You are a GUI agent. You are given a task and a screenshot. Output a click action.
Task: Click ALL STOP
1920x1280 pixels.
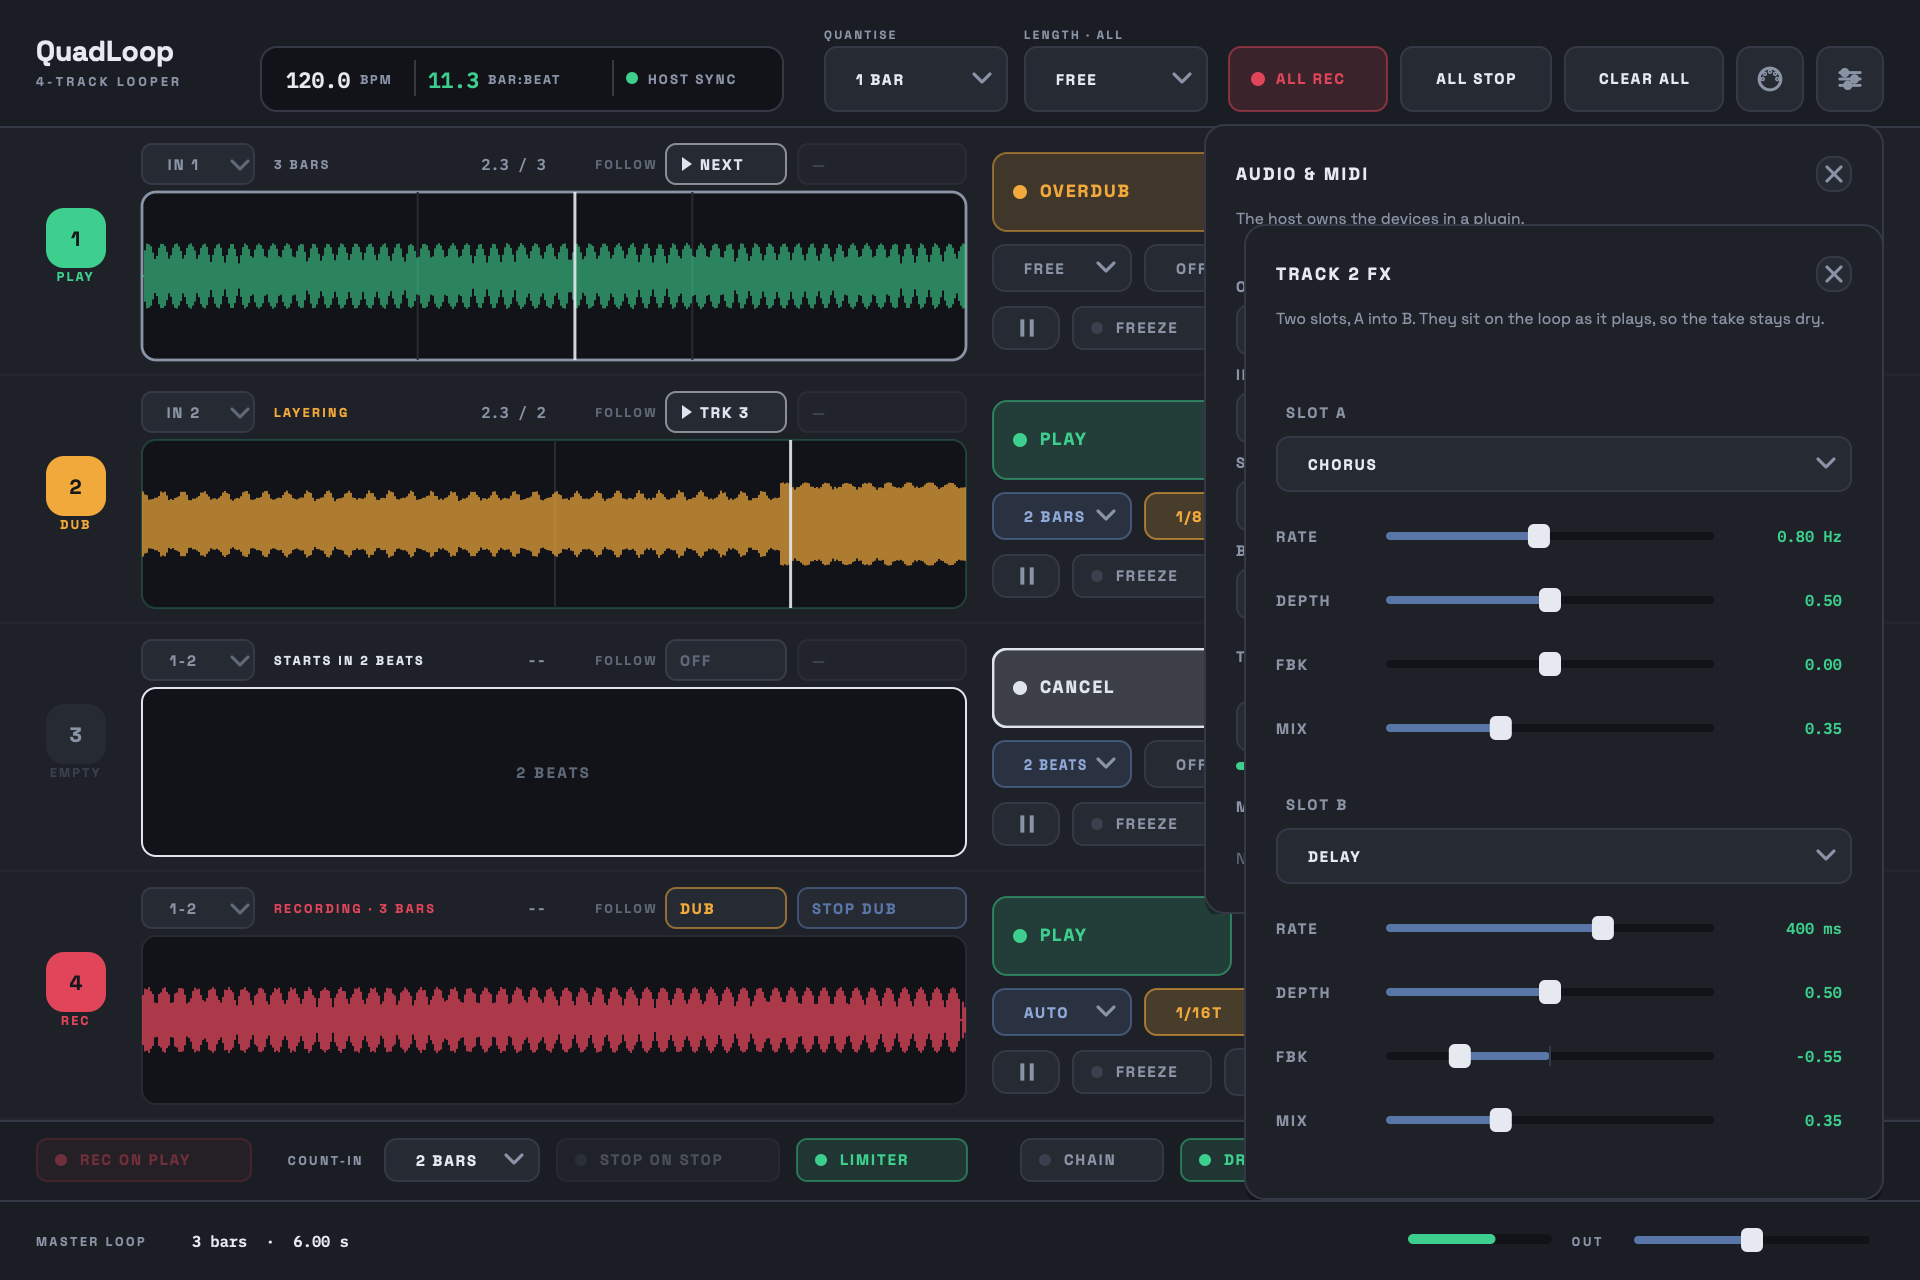(1475, 79)
